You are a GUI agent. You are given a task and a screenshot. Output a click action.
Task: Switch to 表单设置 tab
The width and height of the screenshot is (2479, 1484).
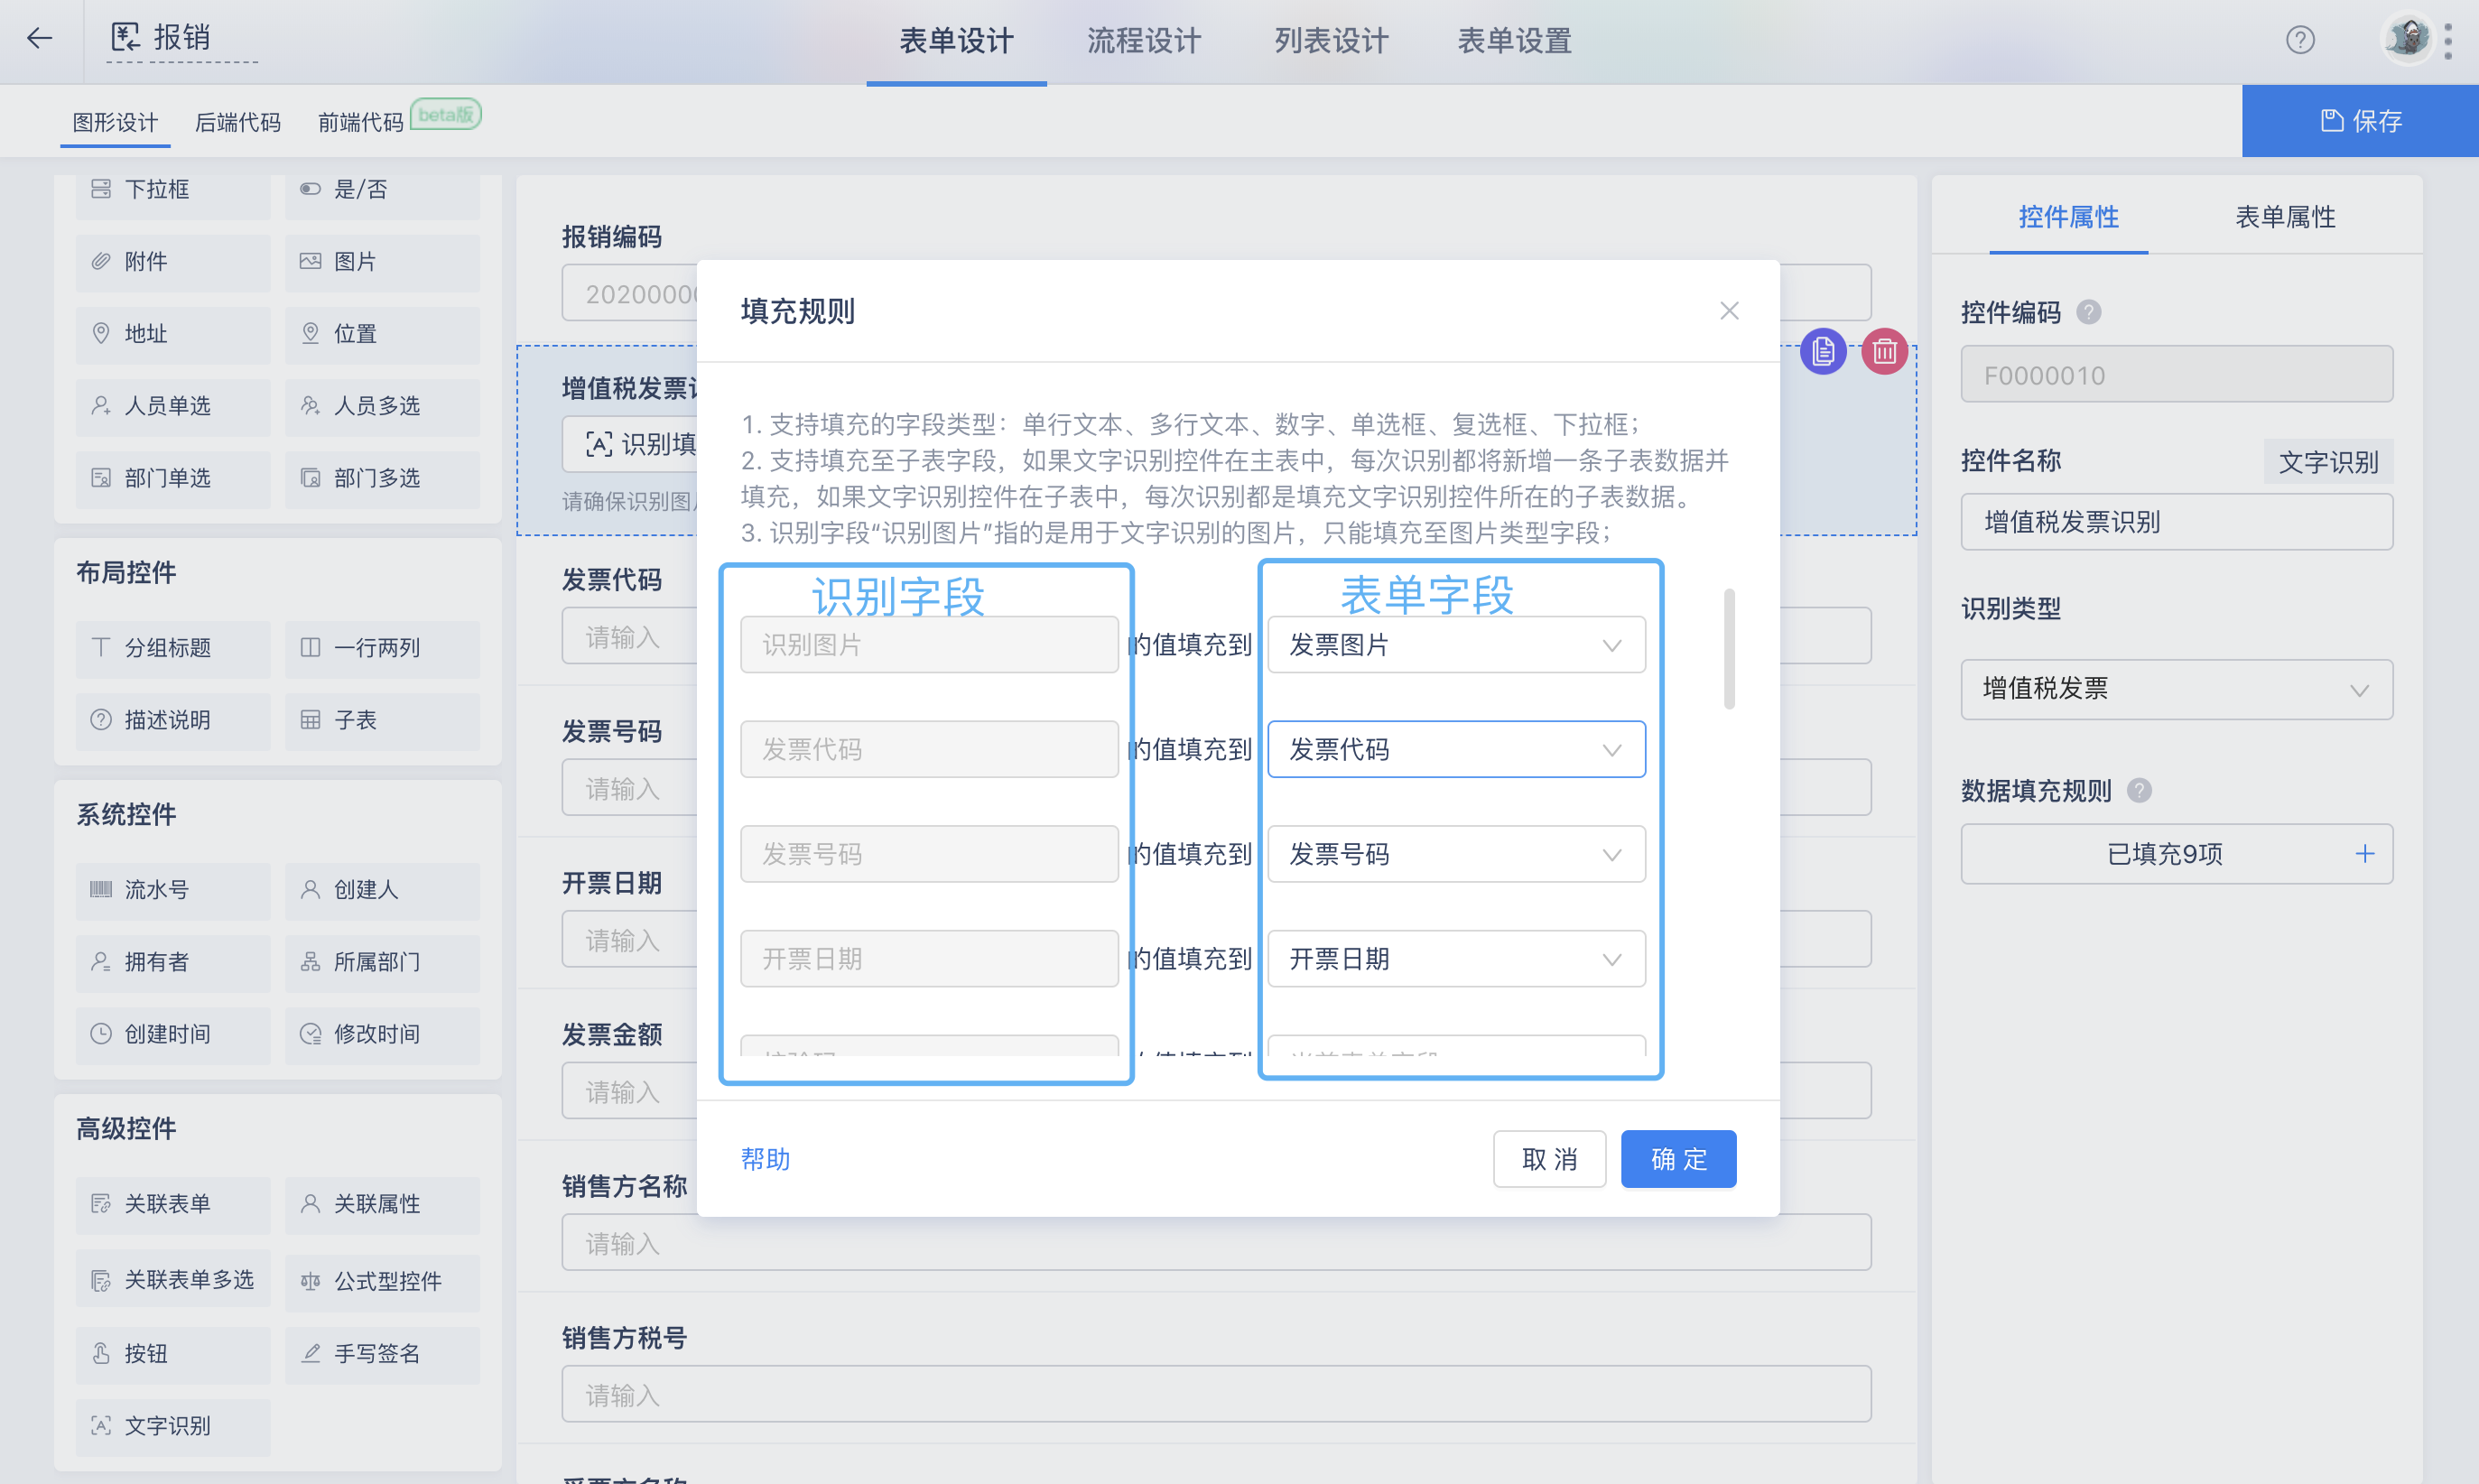(1514, 41)
